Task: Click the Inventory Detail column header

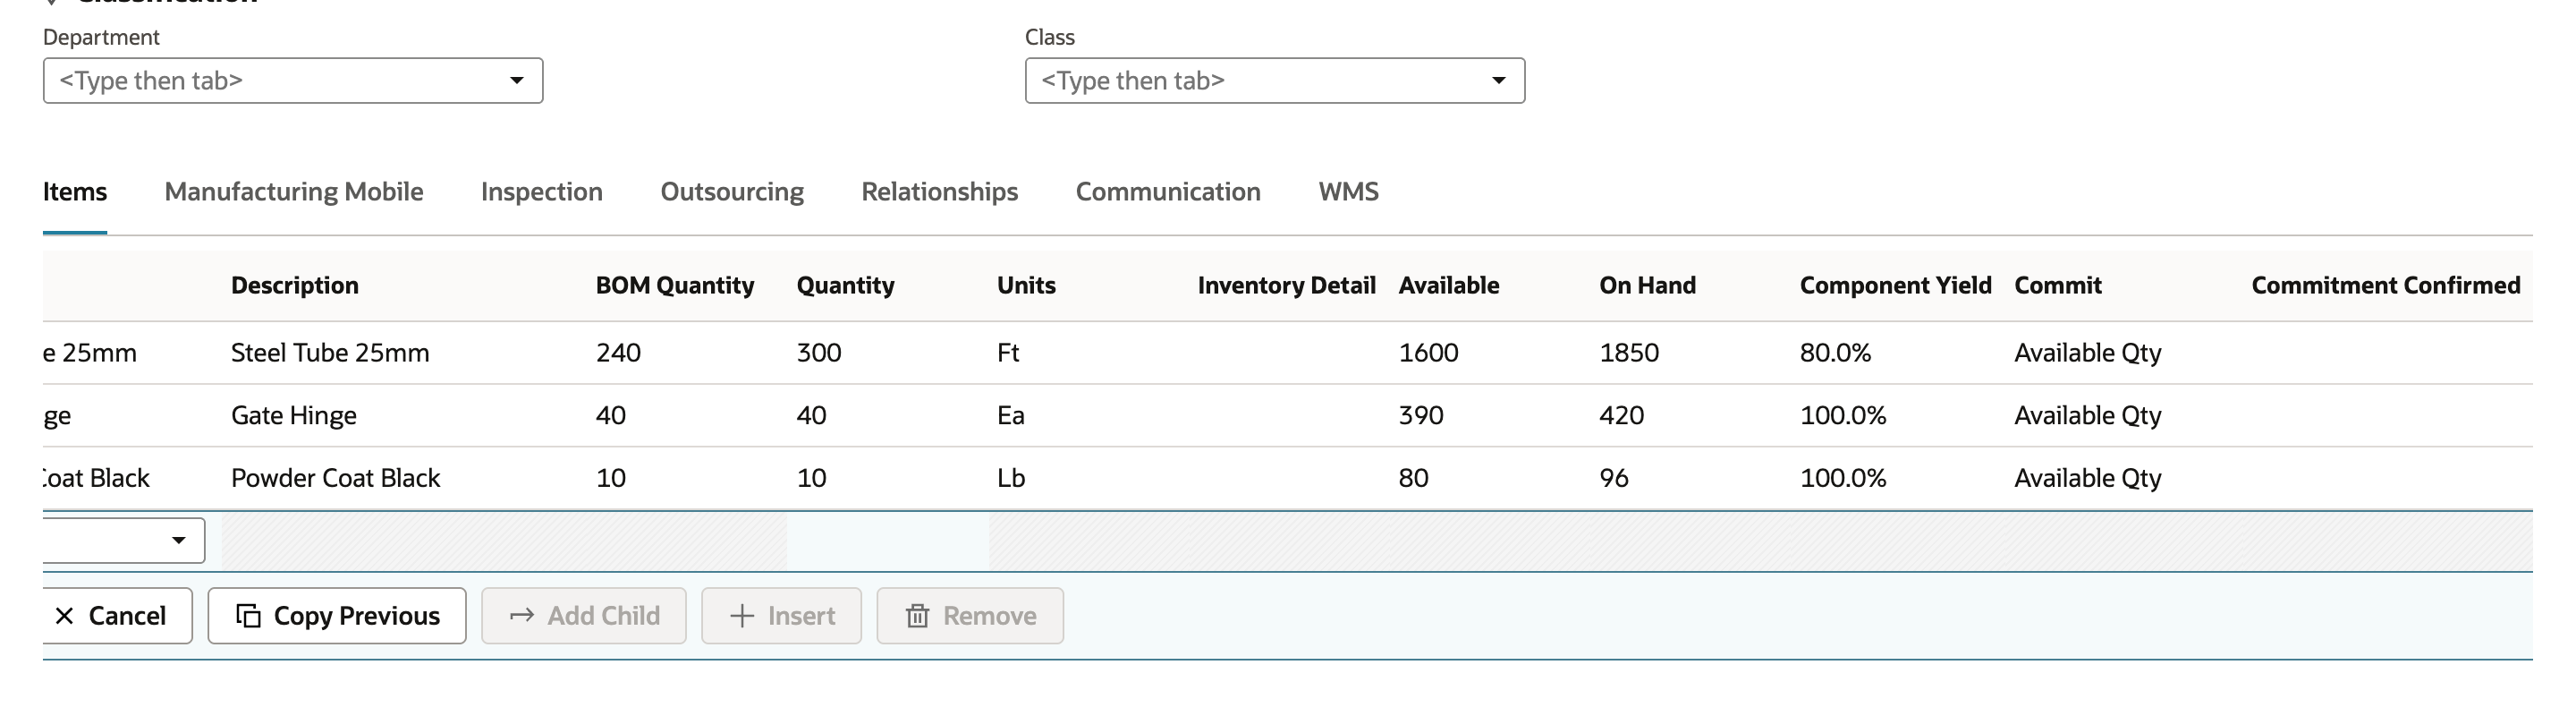Action: [x=1287, y=286]
